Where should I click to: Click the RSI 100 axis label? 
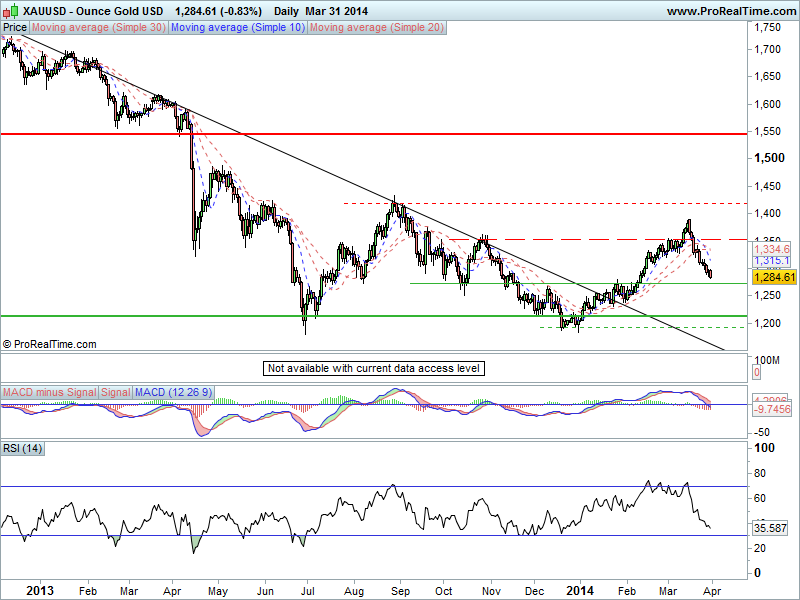pyautogui.click(x=764, y=448)
